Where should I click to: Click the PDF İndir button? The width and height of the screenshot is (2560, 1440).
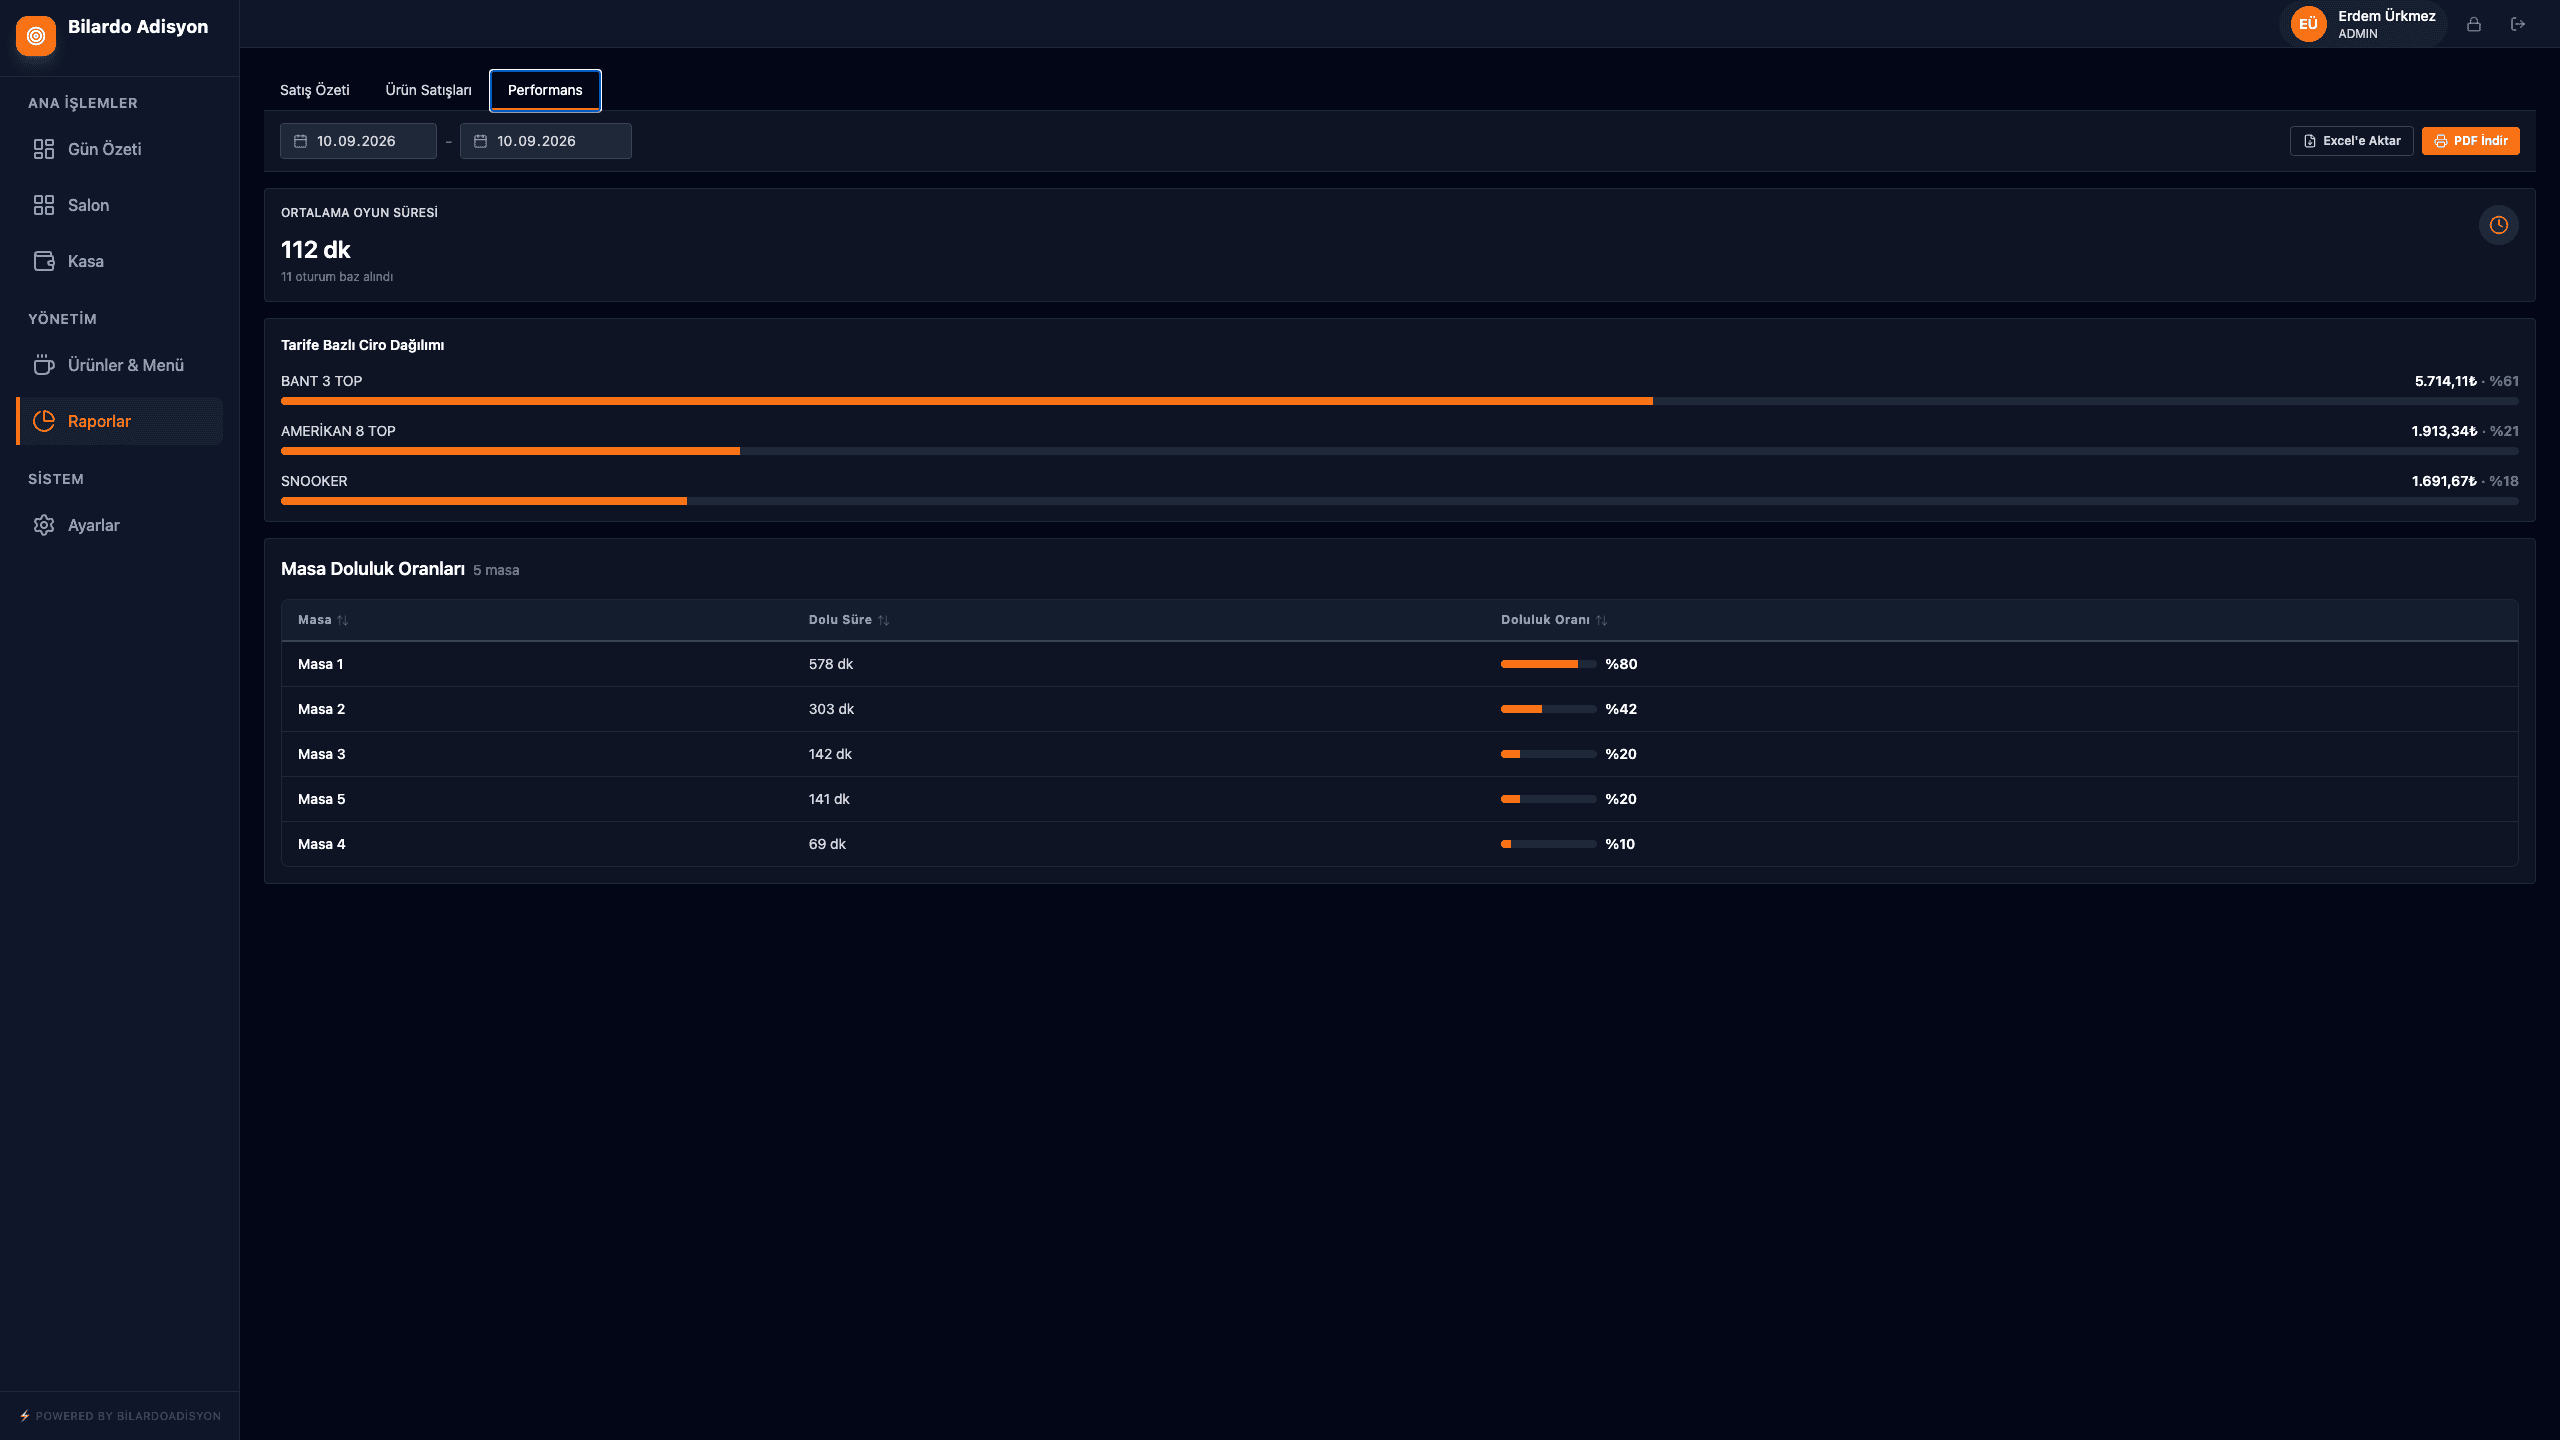[x=2471, y=141]
